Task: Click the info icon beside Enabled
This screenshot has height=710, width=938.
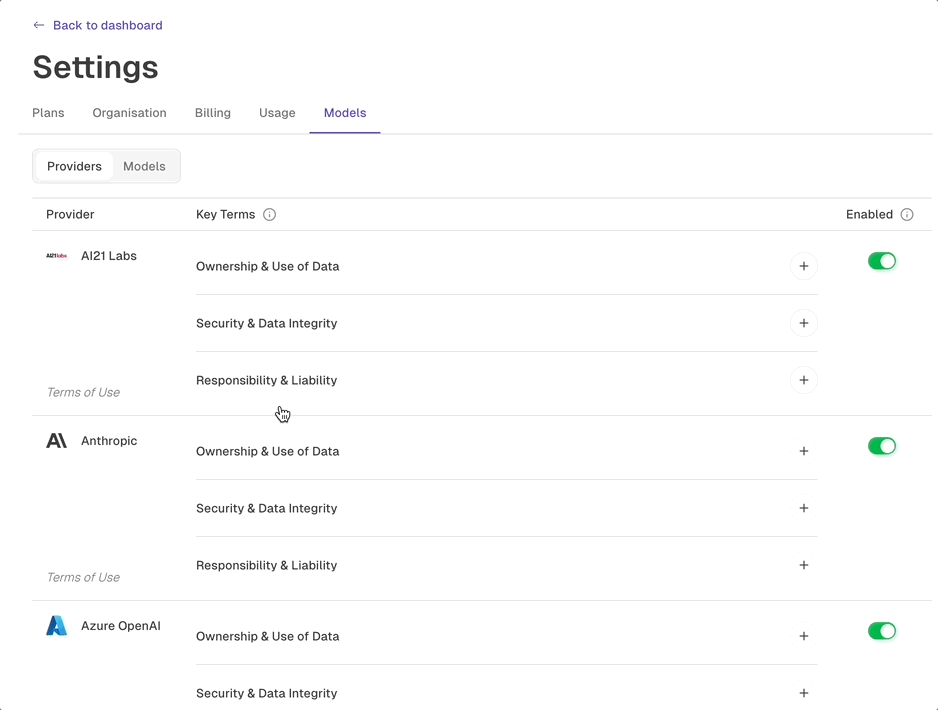Action: click(x=907, y=214)
